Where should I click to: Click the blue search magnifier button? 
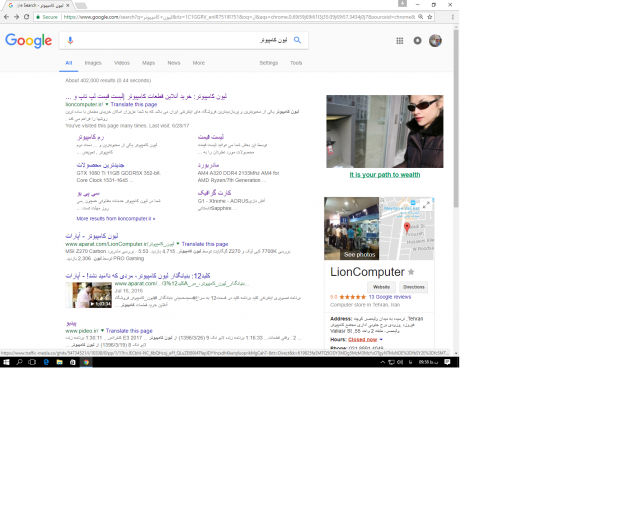(x=298, y=40)
